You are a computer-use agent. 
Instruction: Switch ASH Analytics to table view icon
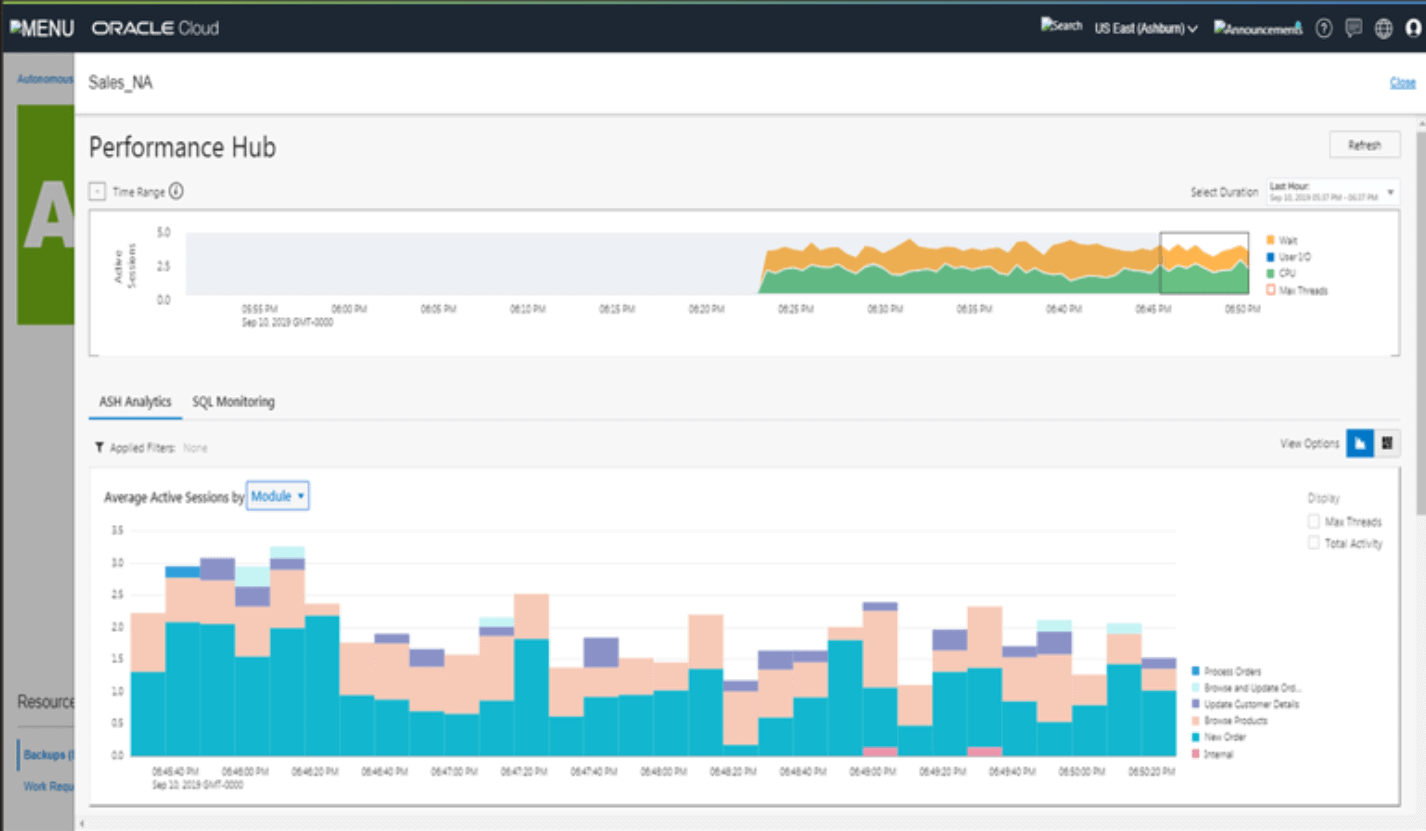pyautogui.click(x=1389, y=443)
